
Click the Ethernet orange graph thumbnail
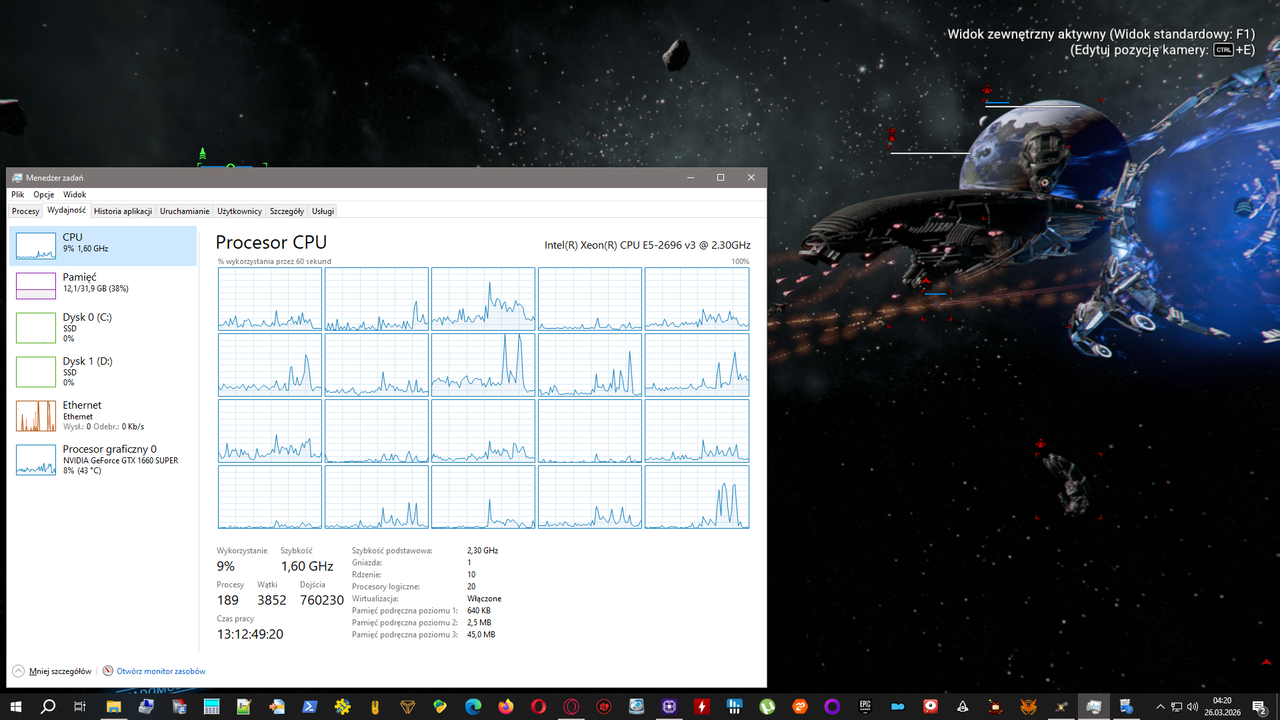[x=36, y=416]
